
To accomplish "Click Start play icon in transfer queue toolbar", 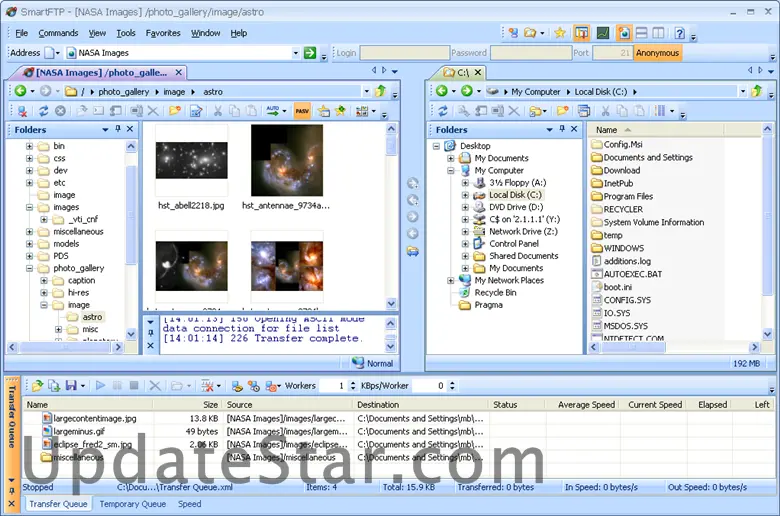I will (x=100, y=386).
